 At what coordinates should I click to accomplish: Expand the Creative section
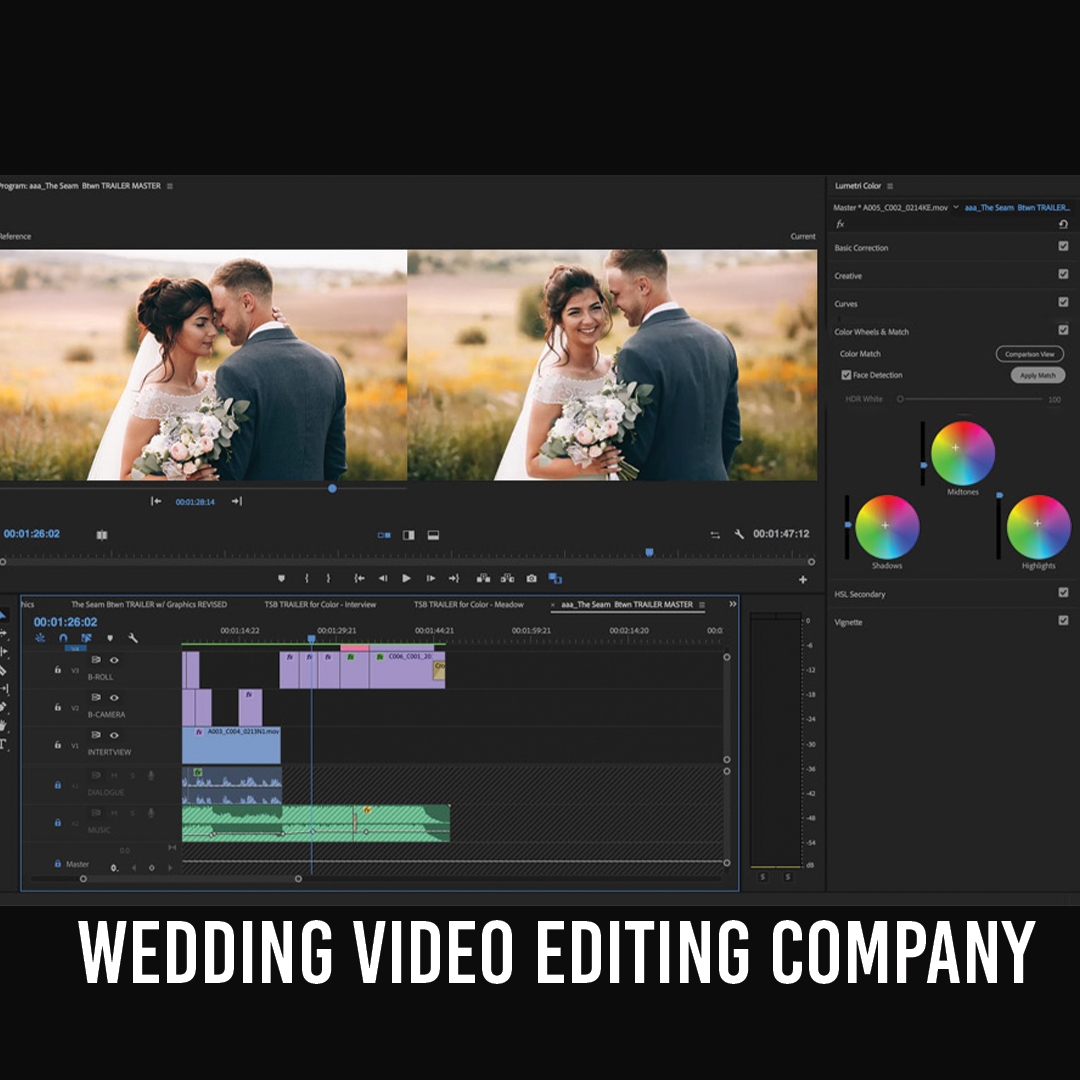pyautogui.click(x=848, y=276)
